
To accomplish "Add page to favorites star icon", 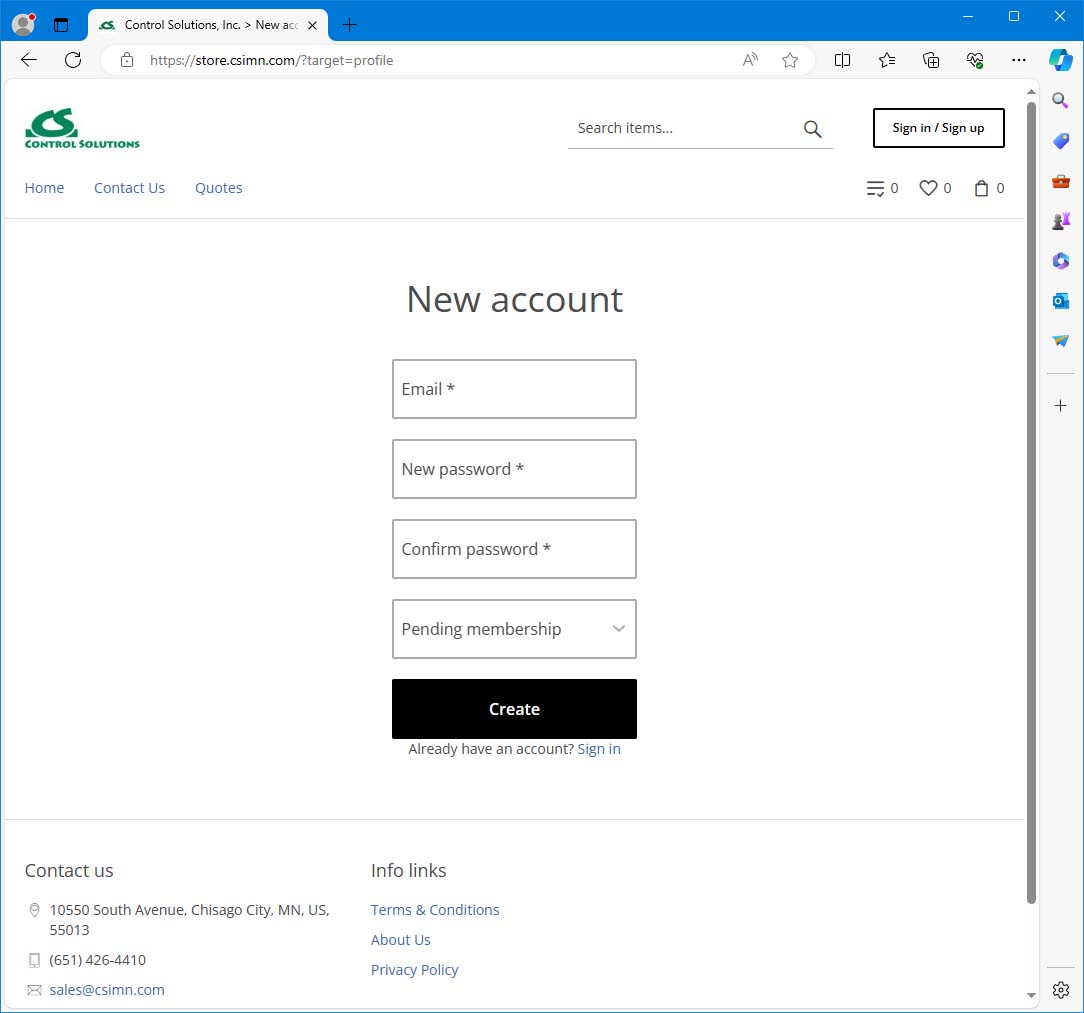I will tap(790, 60).
